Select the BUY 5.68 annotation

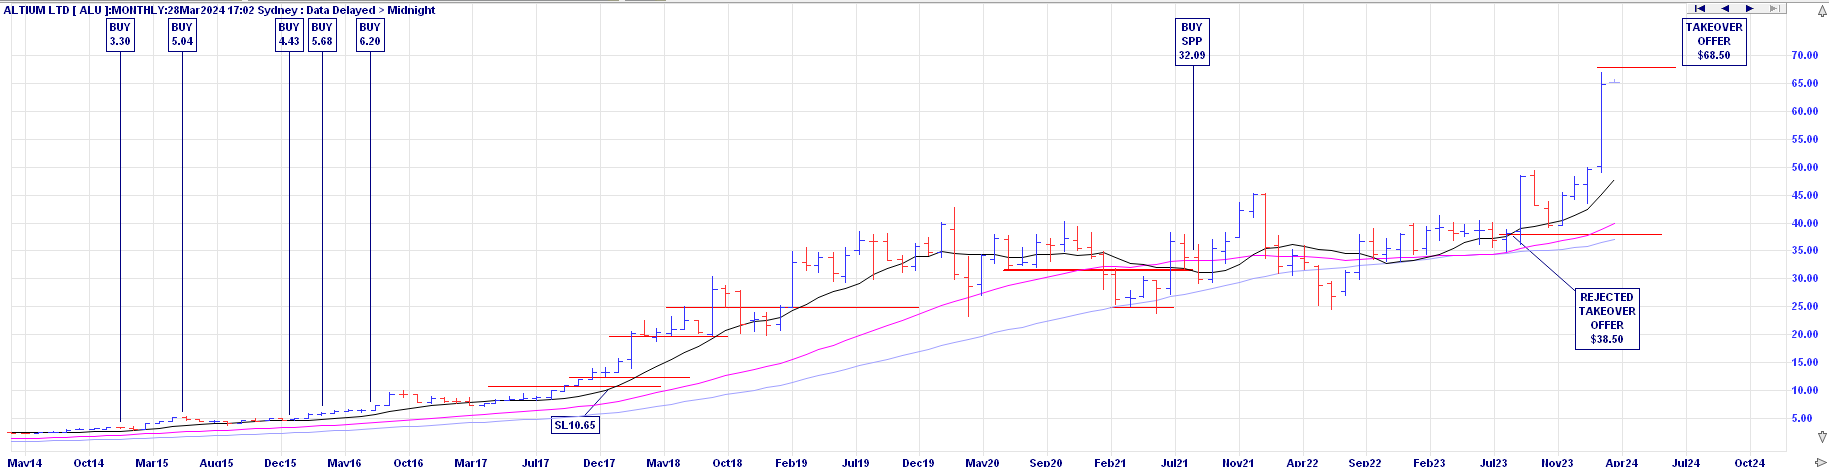[322, 34]
